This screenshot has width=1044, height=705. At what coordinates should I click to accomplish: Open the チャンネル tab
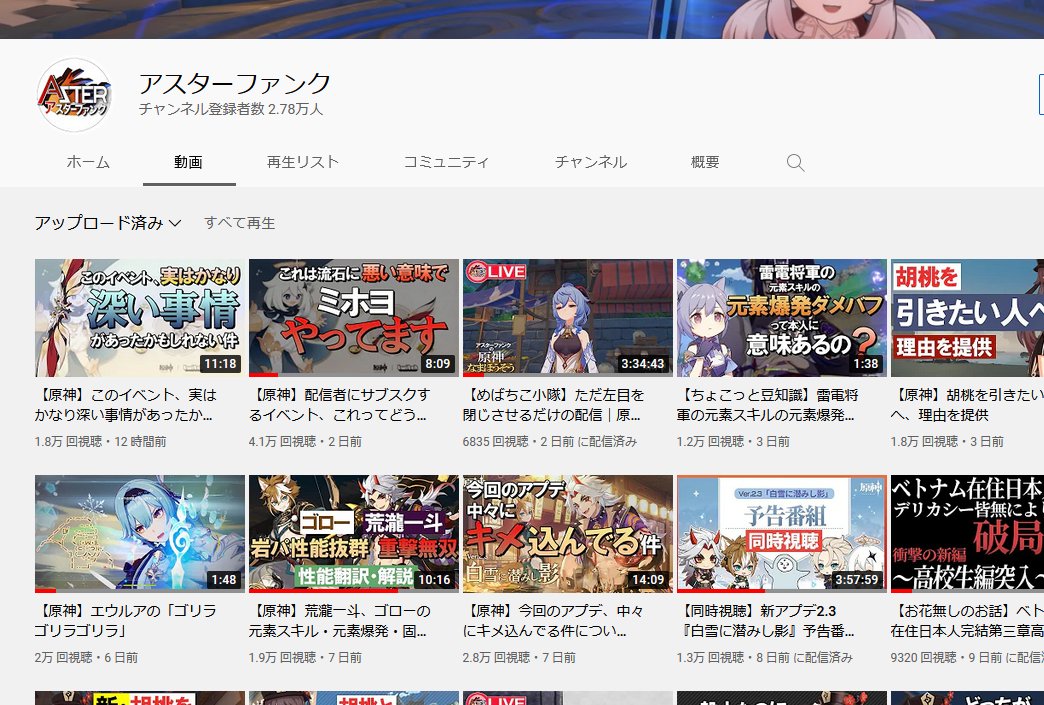click(591, 162)
